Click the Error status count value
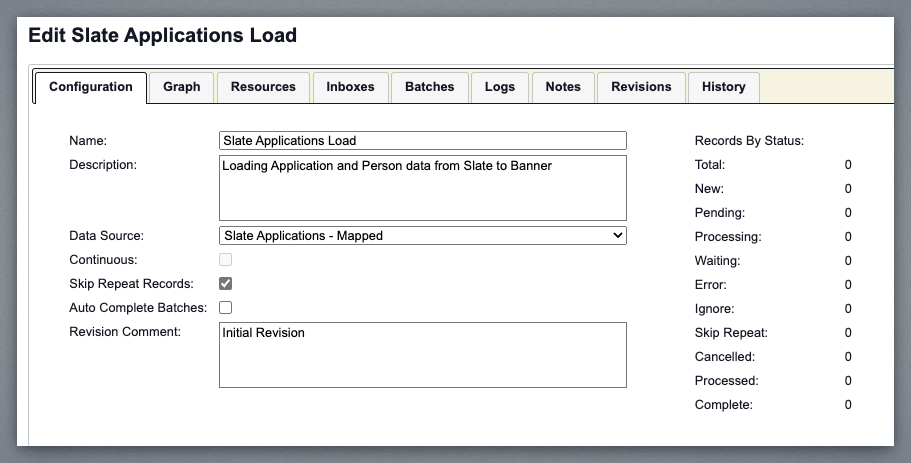911x463 pixels. click(x=847, y=285)
